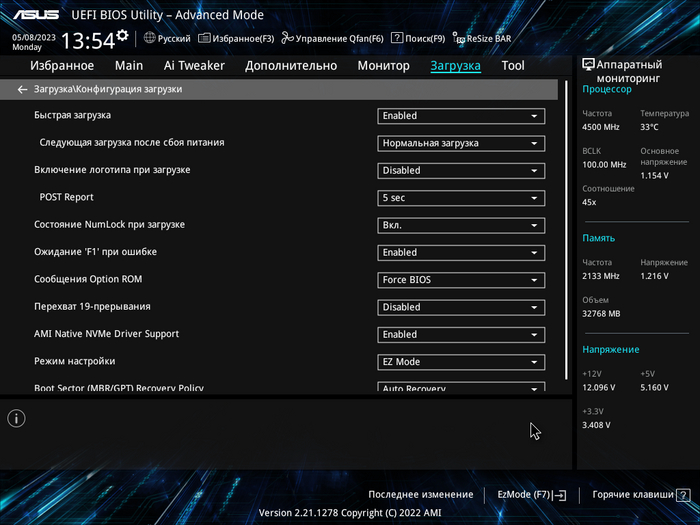Open ReSize BAR settings icon

(459, 38)
